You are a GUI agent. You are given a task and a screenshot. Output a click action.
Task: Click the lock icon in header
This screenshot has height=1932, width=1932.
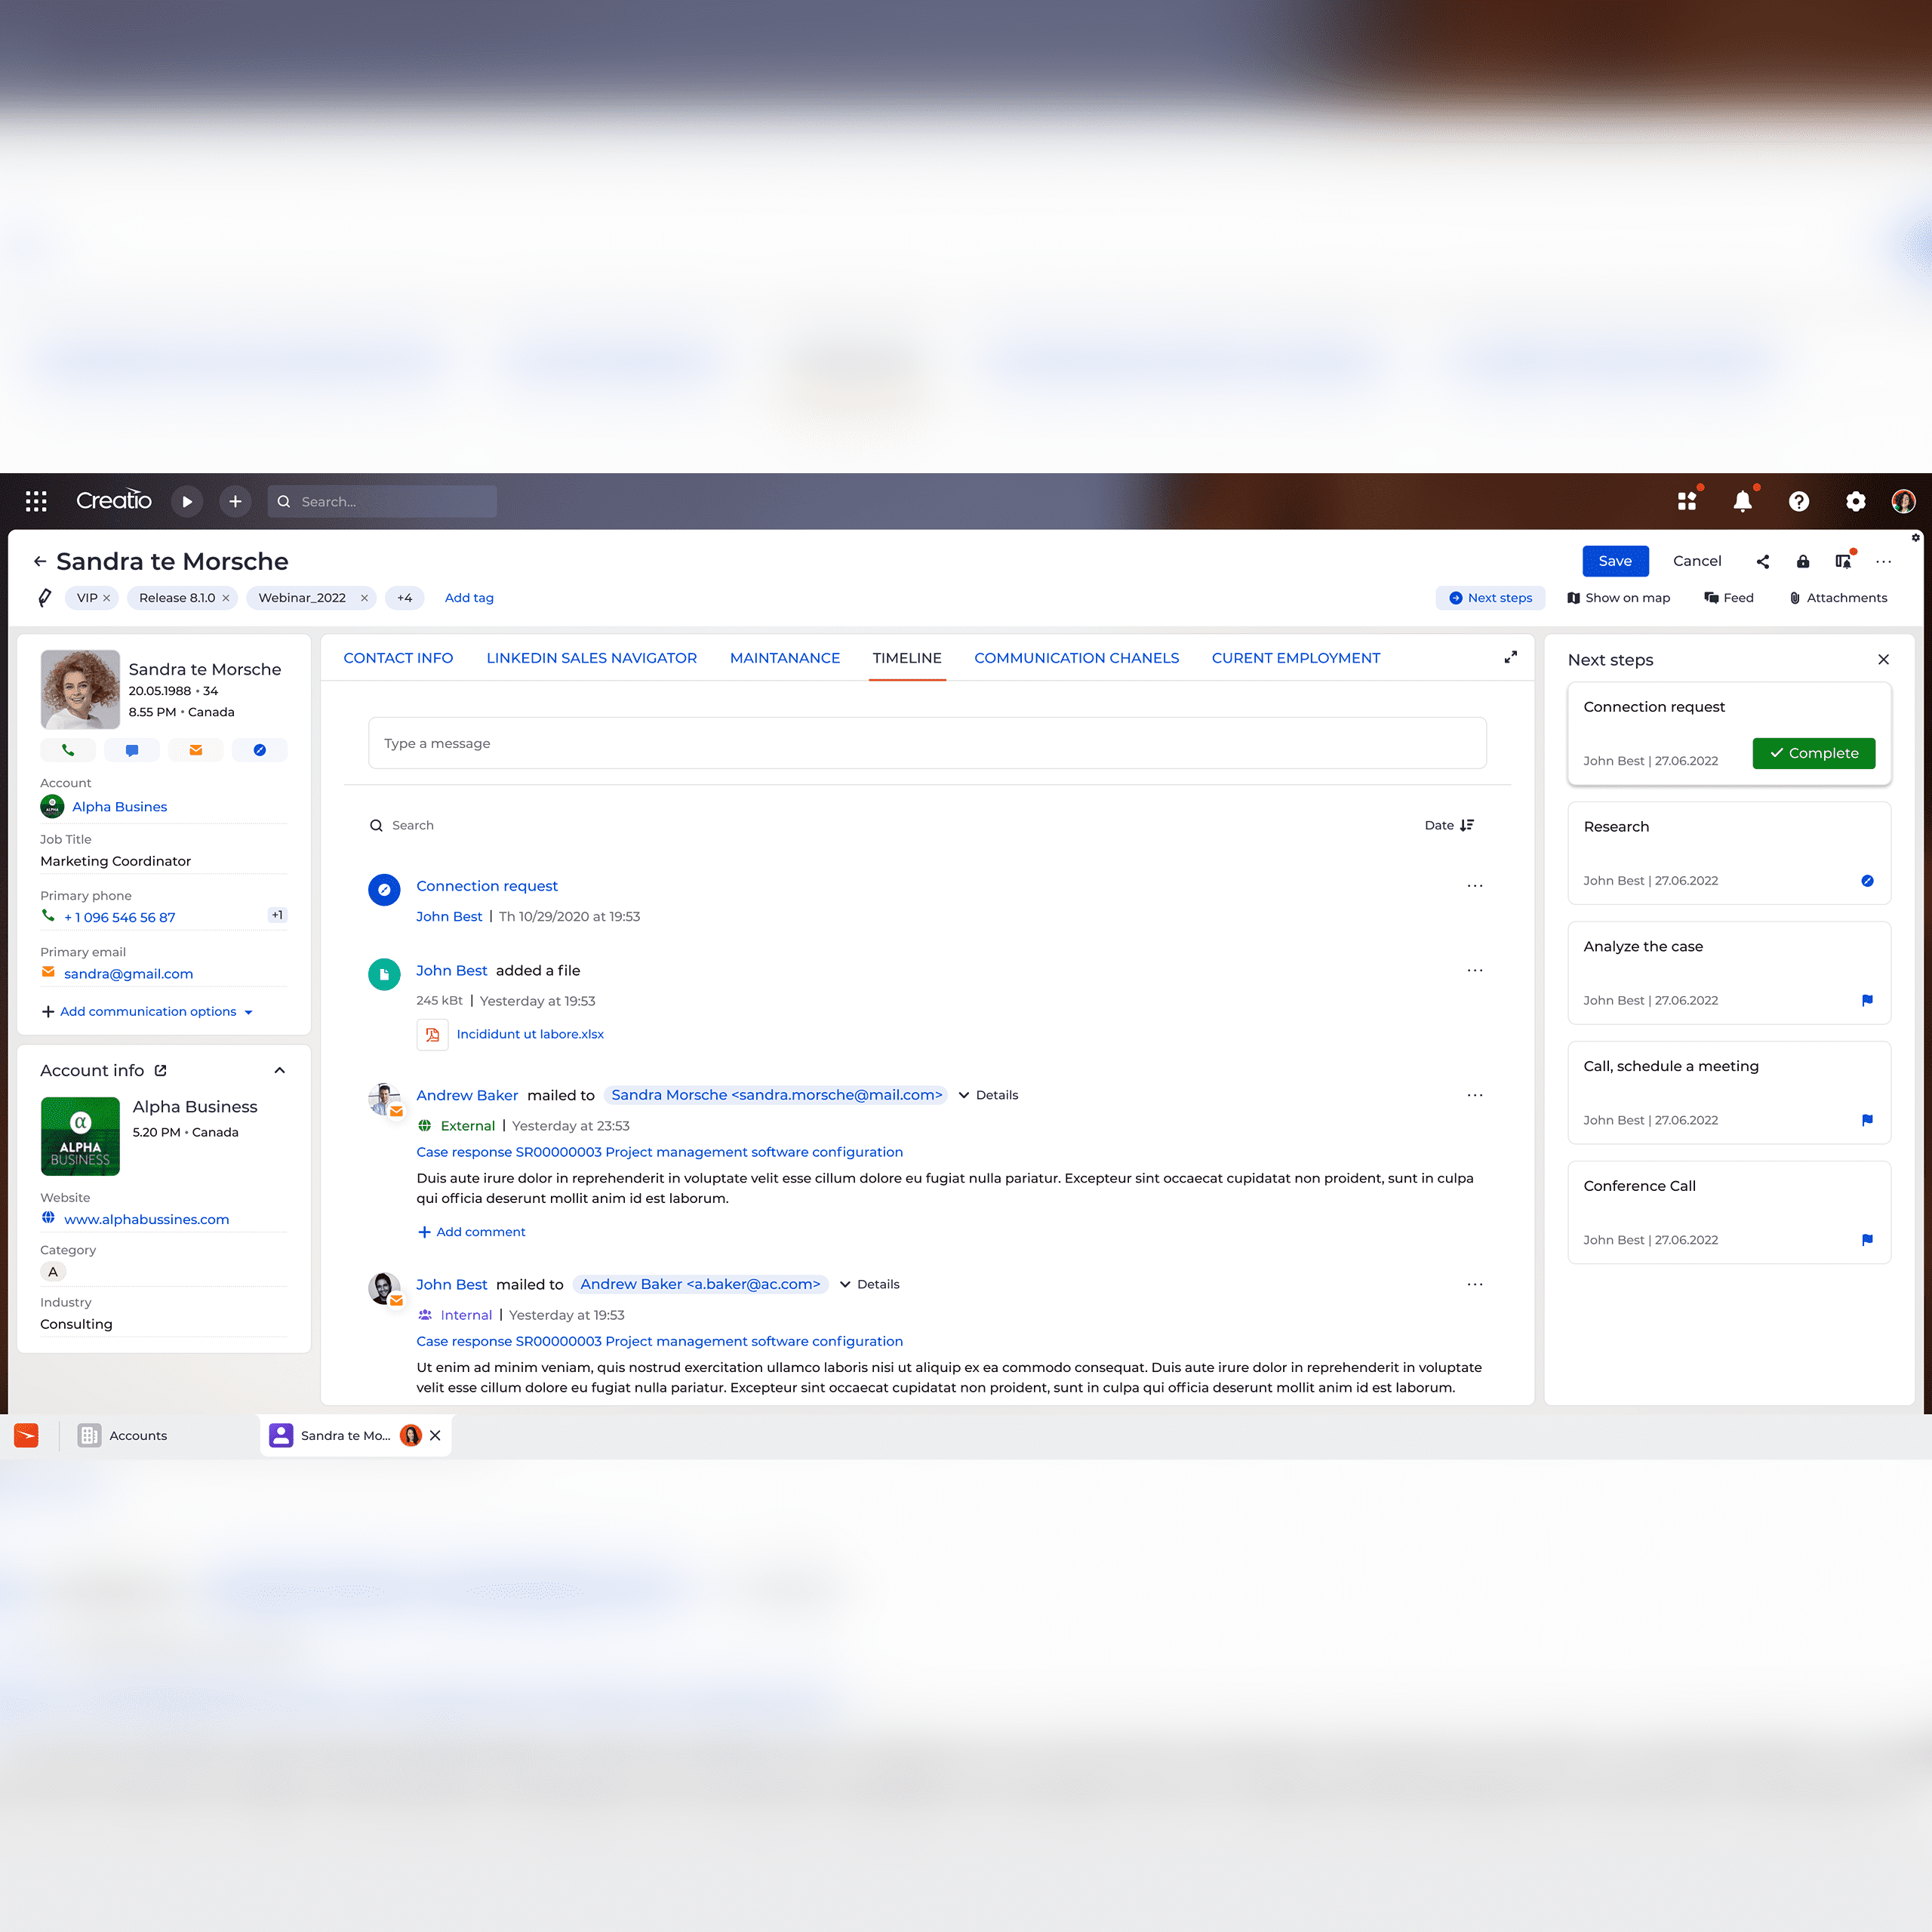click(1803, 561)
